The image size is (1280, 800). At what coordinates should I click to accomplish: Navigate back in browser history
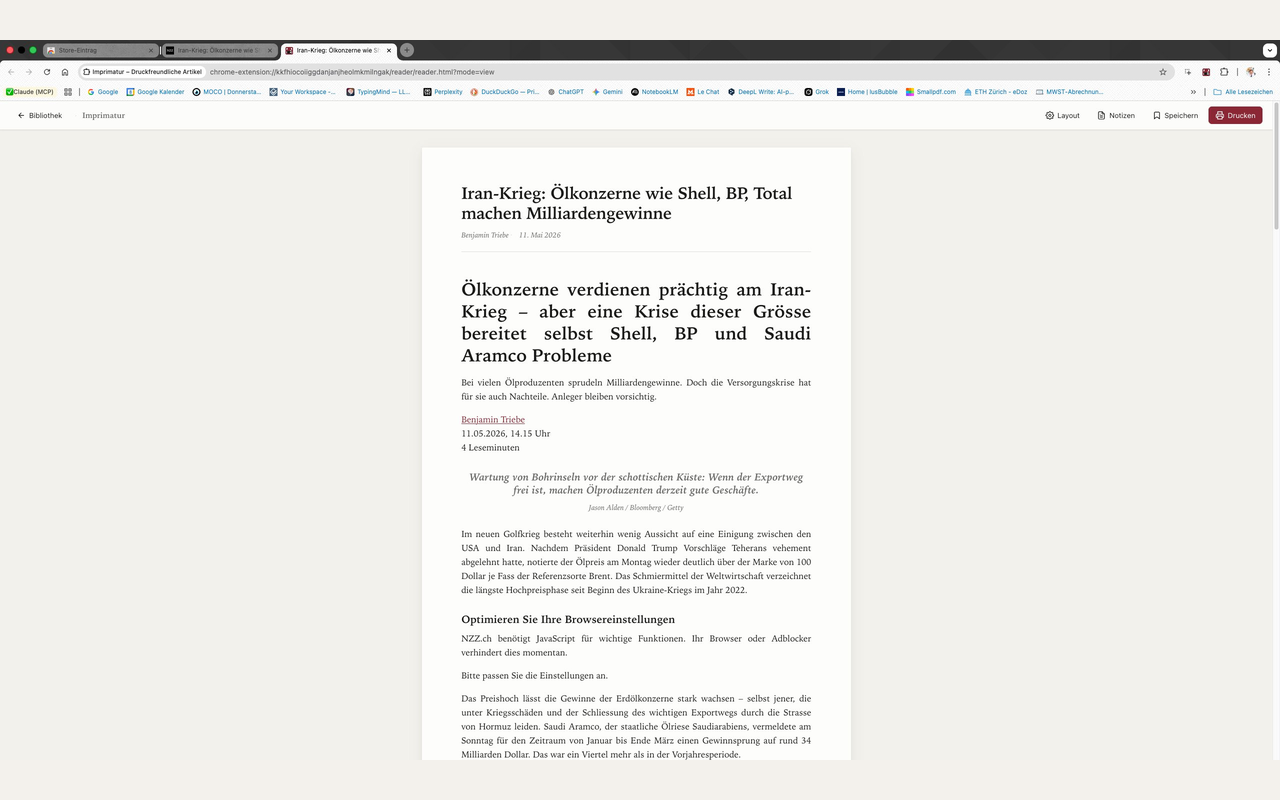pos(11,72)
